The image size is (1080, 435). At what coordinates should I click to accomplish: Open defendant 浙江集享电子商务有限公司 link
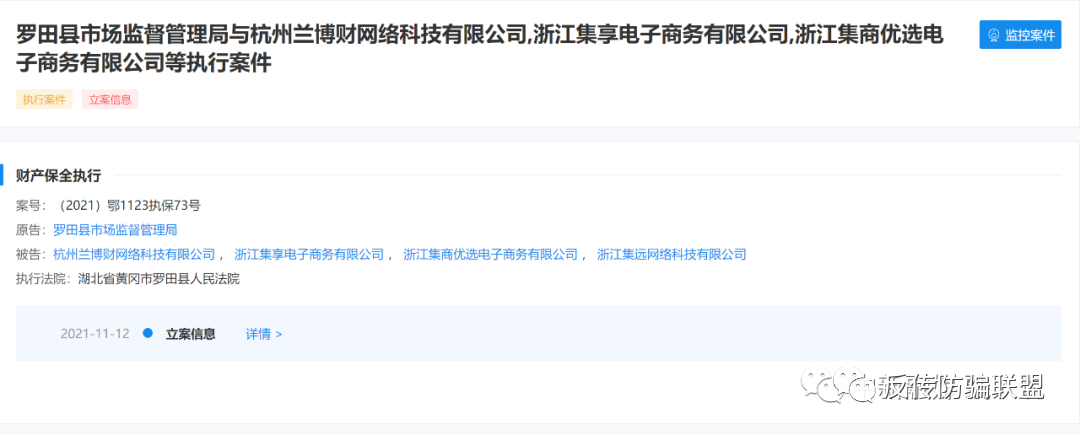(309, 255)
